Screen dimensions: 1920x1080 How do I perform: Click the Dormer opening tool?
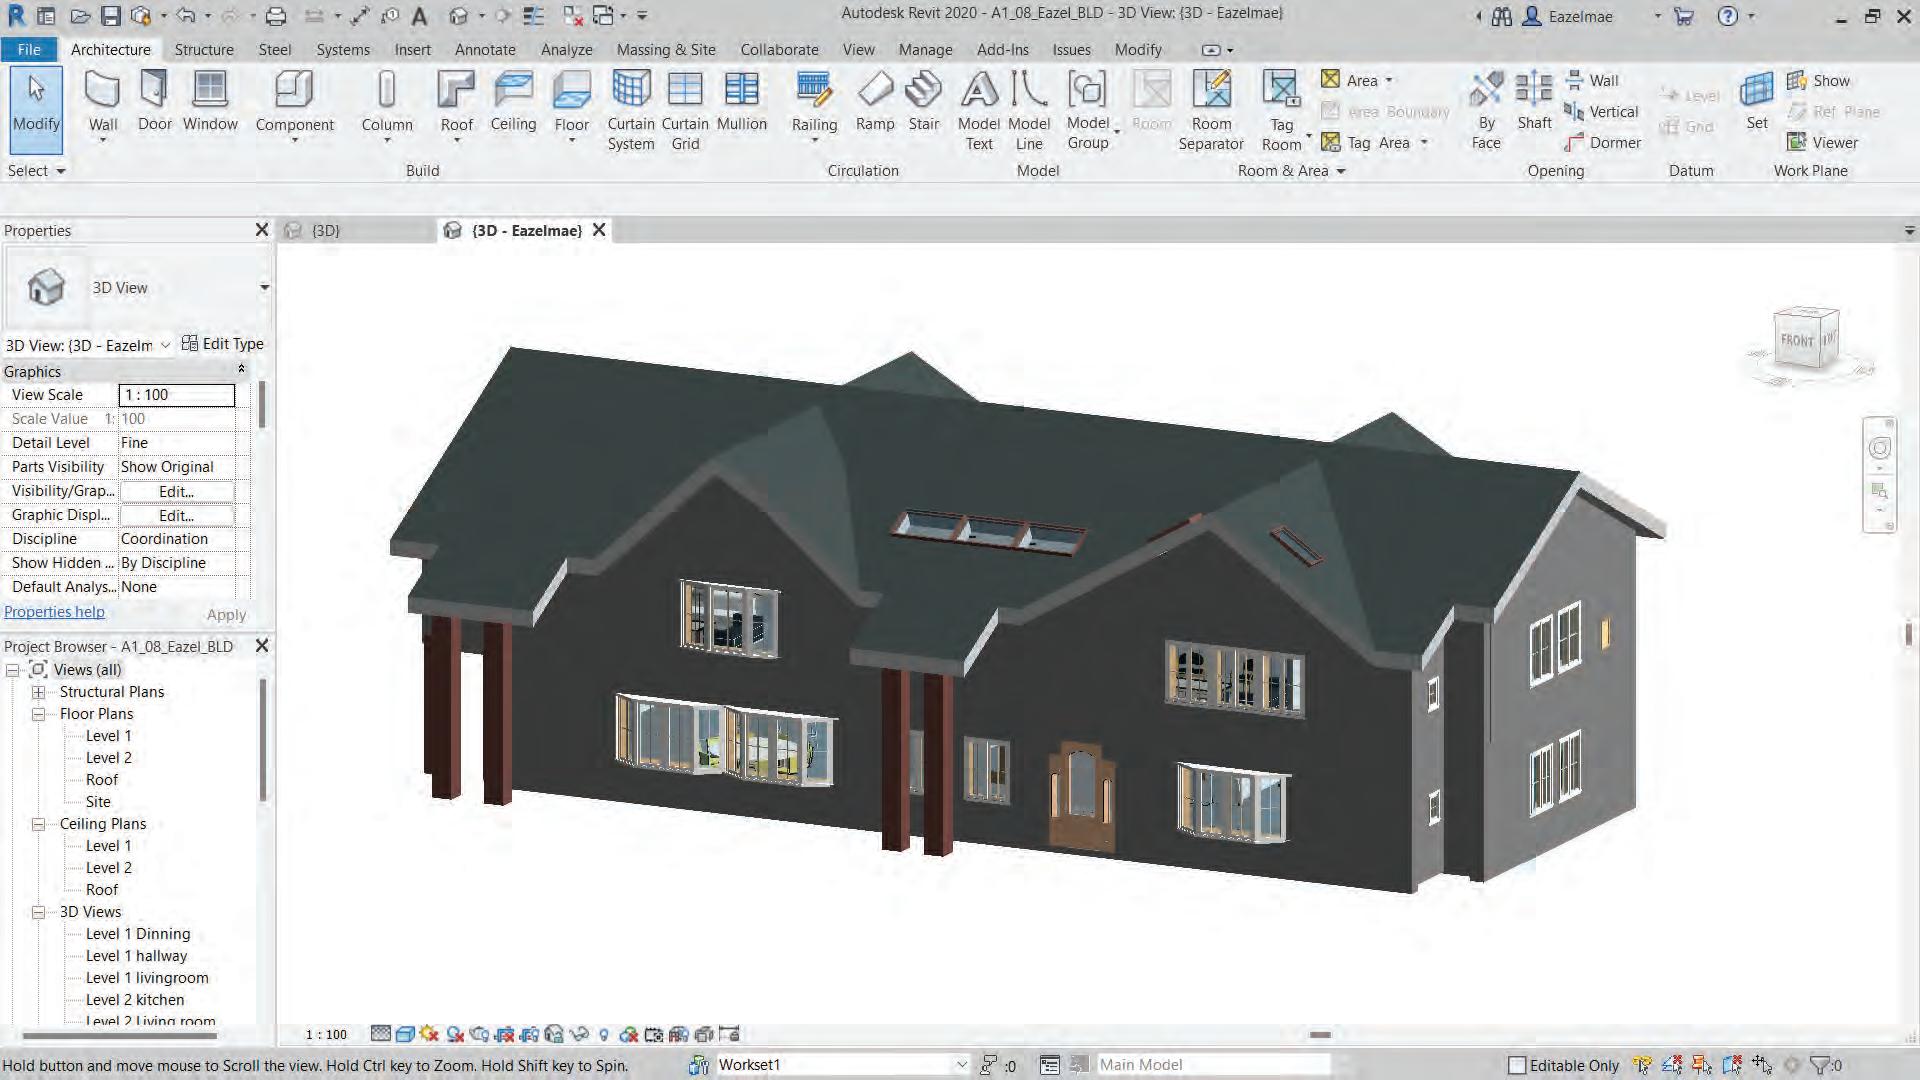pos(1604,143)
